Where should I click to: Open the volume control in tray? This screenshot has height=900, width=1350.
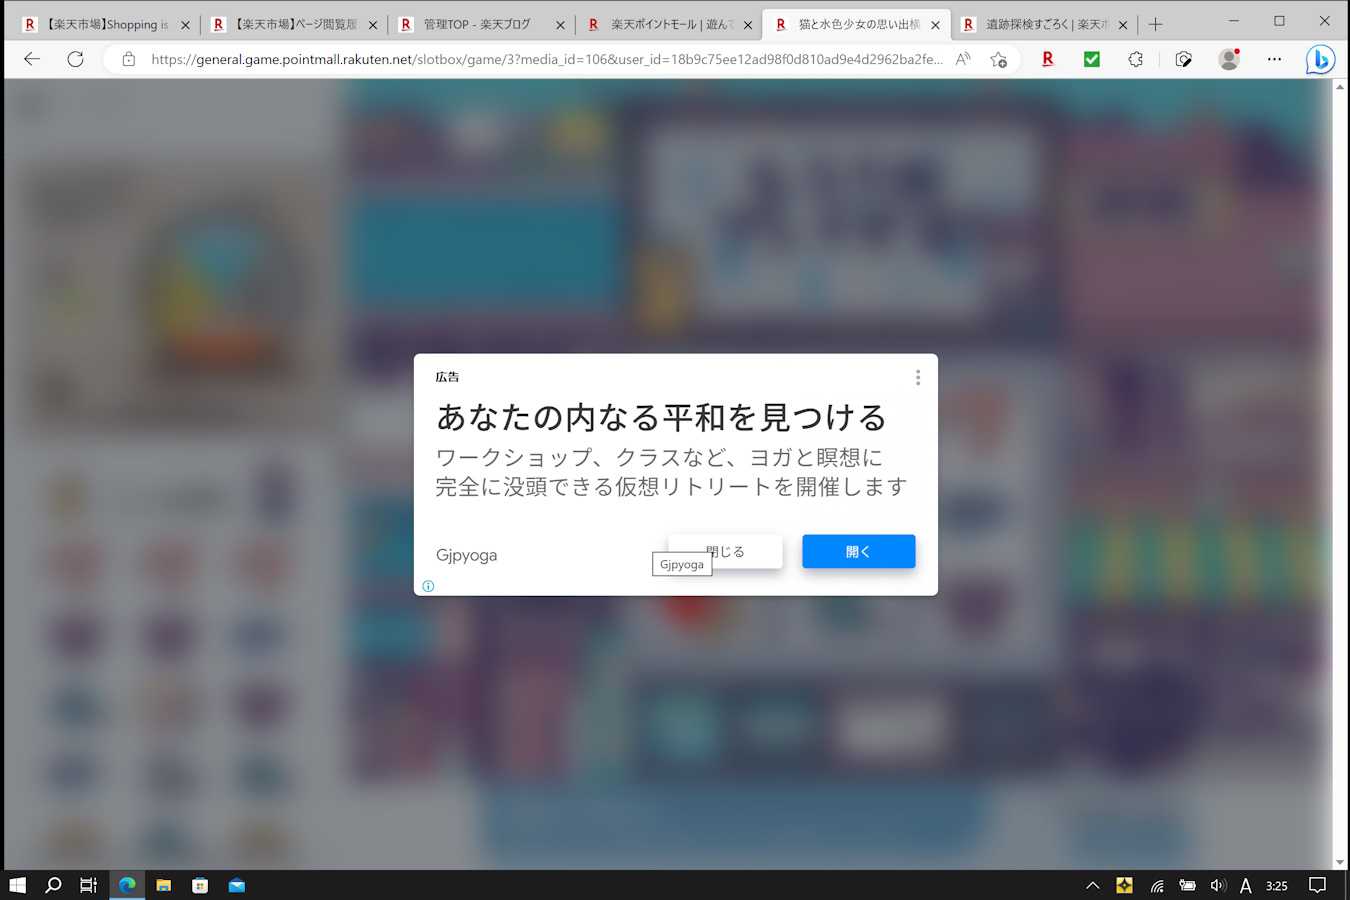click(1217, 885)
